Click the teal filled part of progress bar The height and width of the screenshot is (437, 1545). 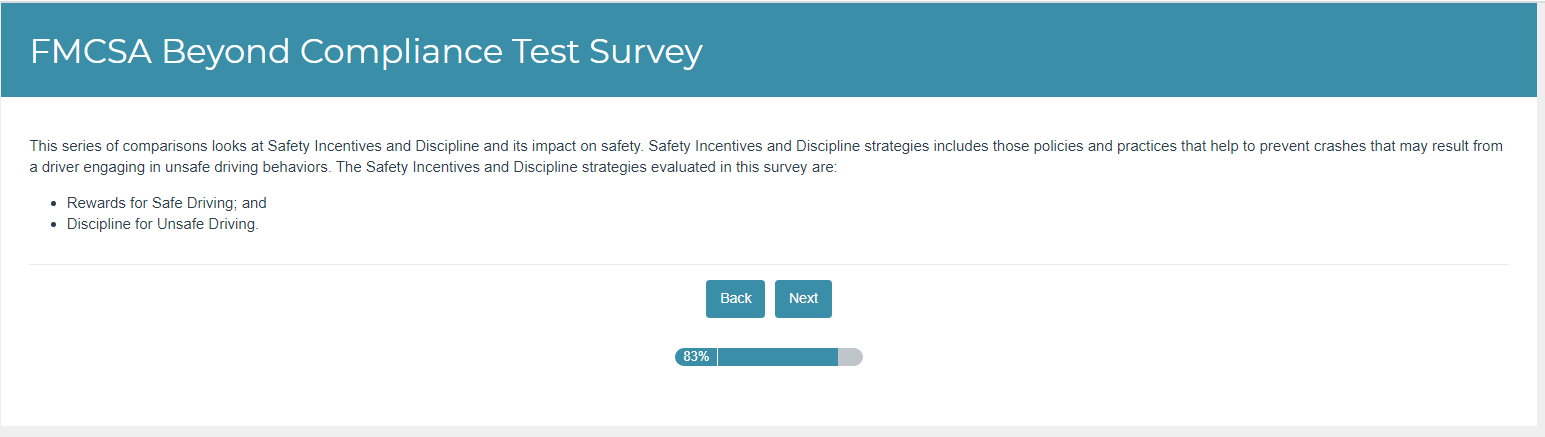click(777, 357)
